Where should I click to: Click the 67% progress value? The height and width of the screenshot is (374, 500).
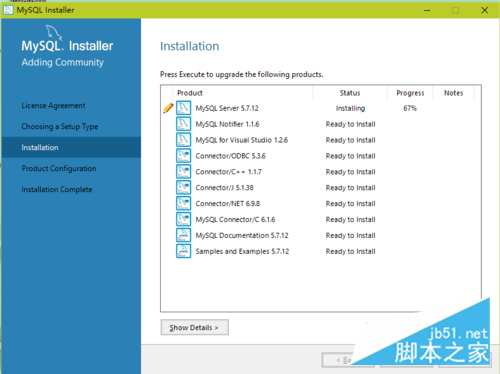tap(410, 108)
